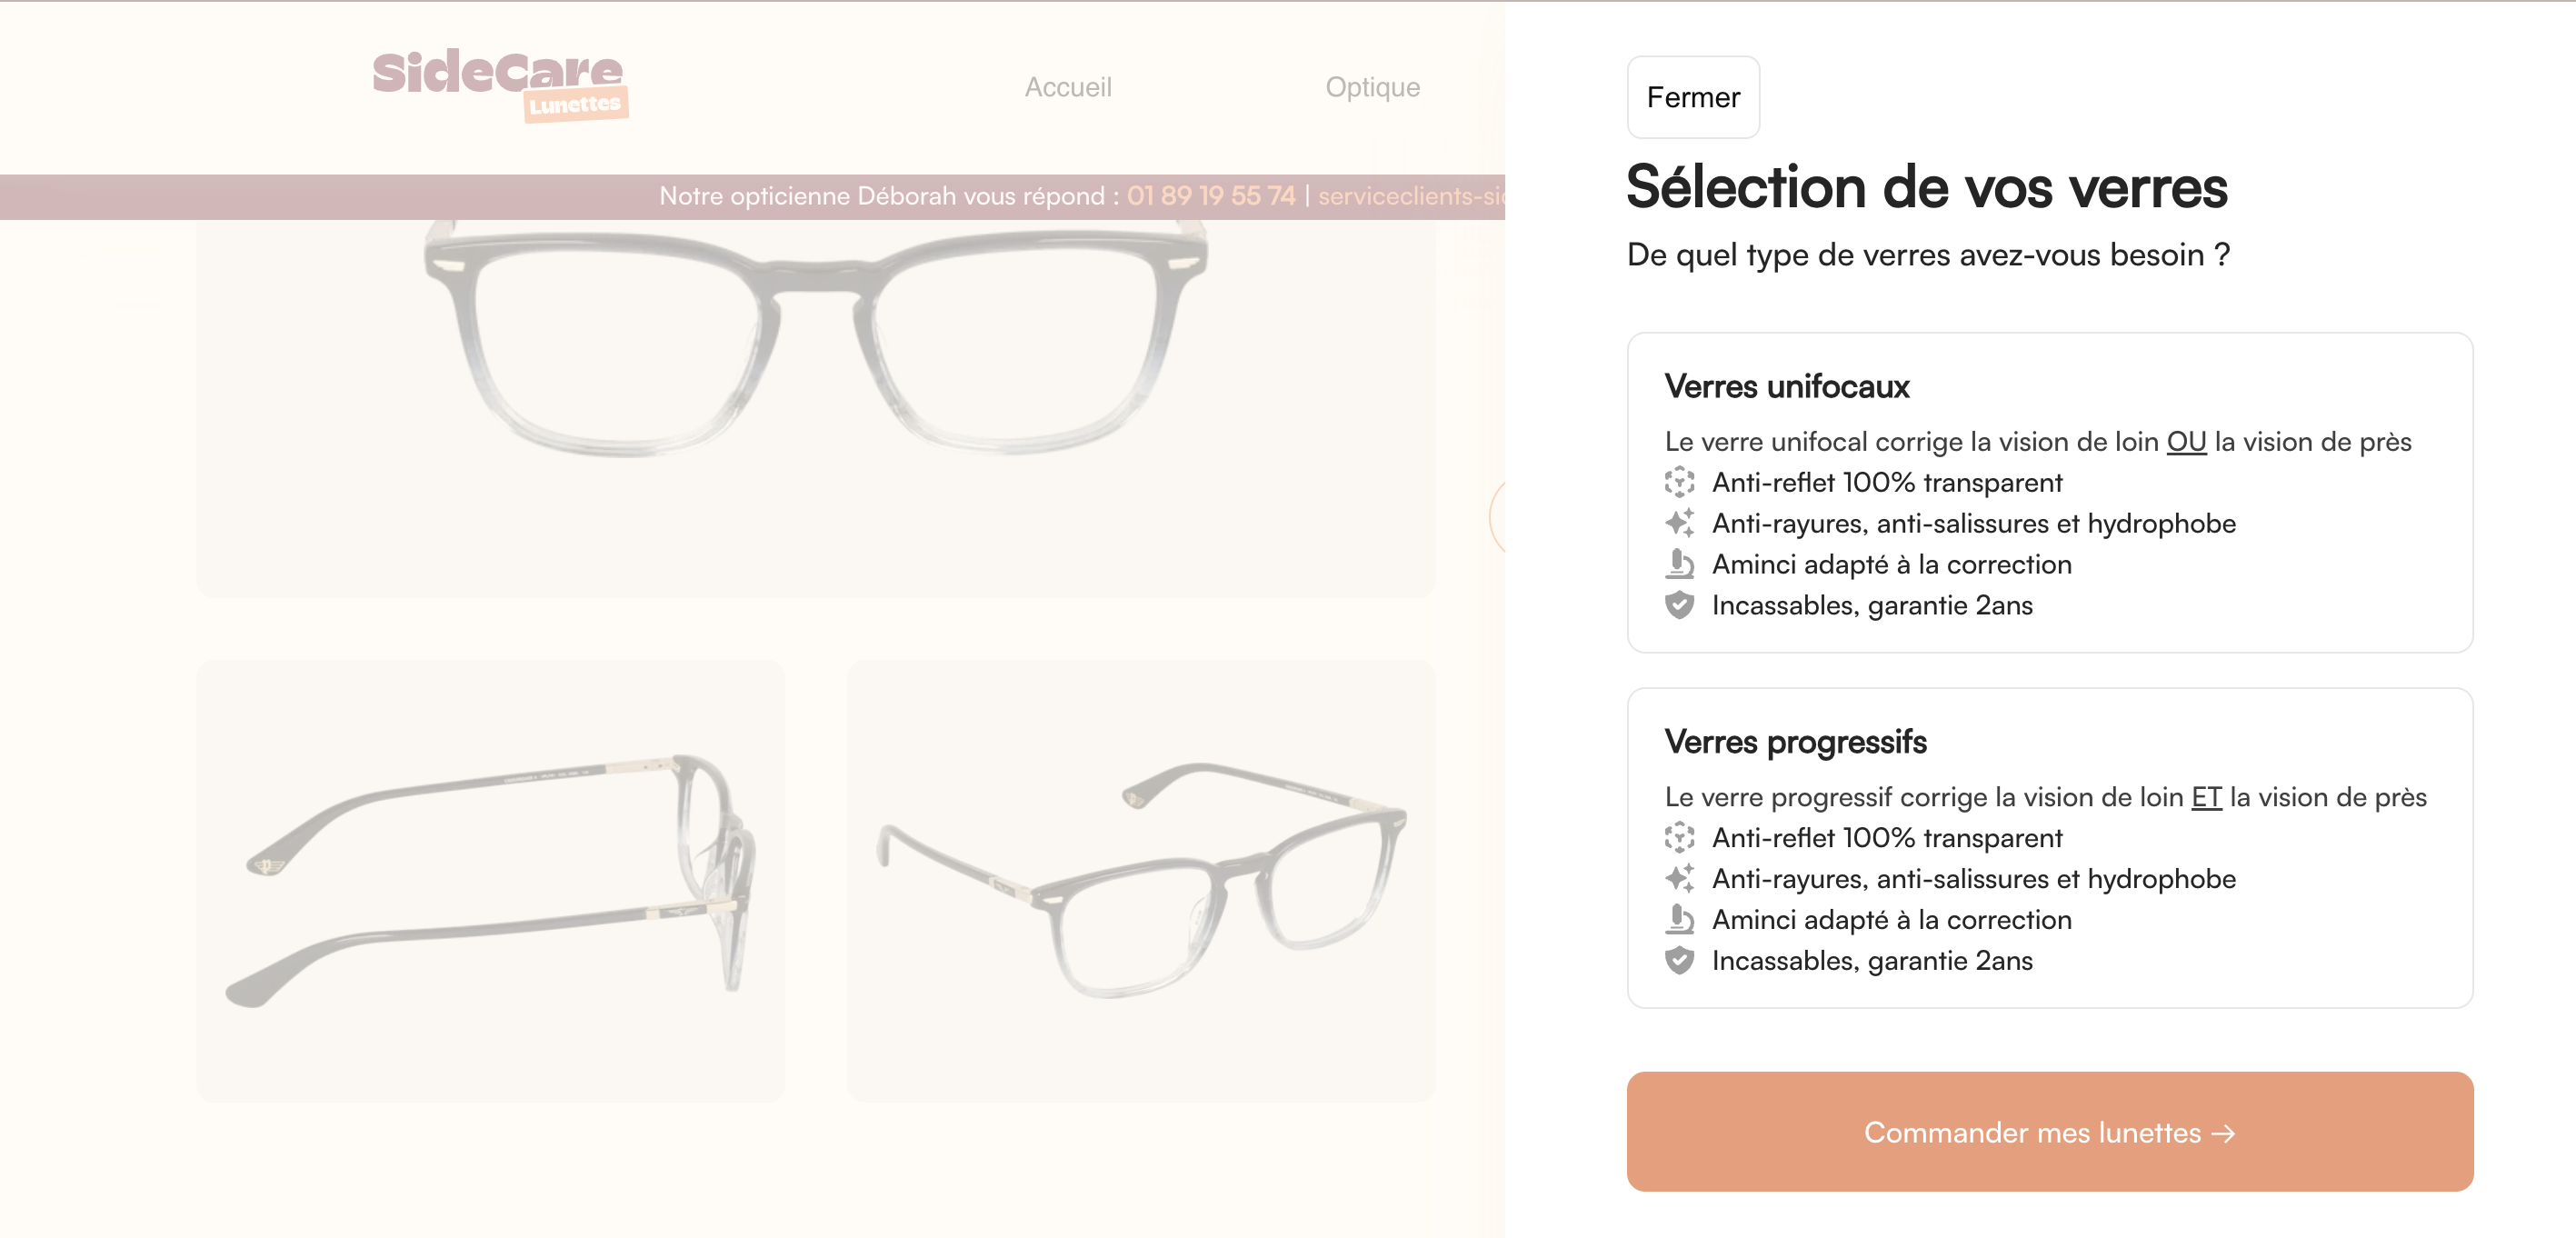2576x1238 pixels.
Task: Click Commander mes lunettes button
Action: click(x=2049, y=1131)
